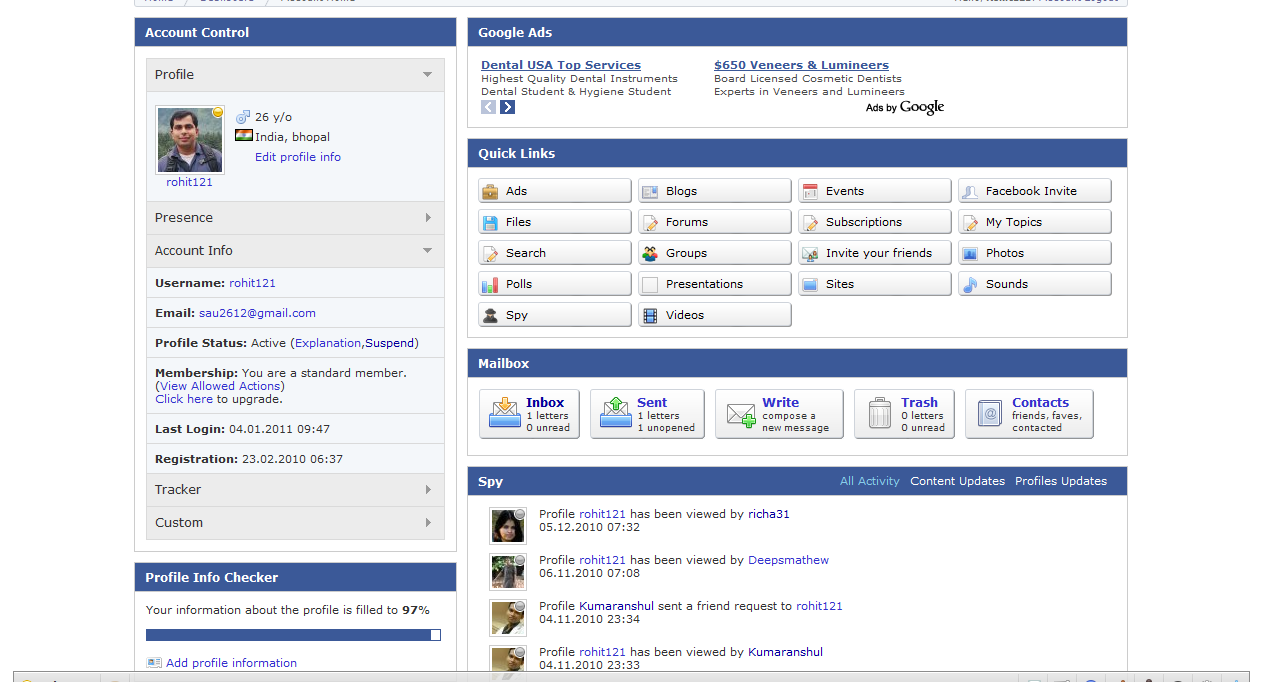Open the Videos film strip icon
Image resolution: width=1263 pixels, height=682 pixels.
[x=650, y=315]
